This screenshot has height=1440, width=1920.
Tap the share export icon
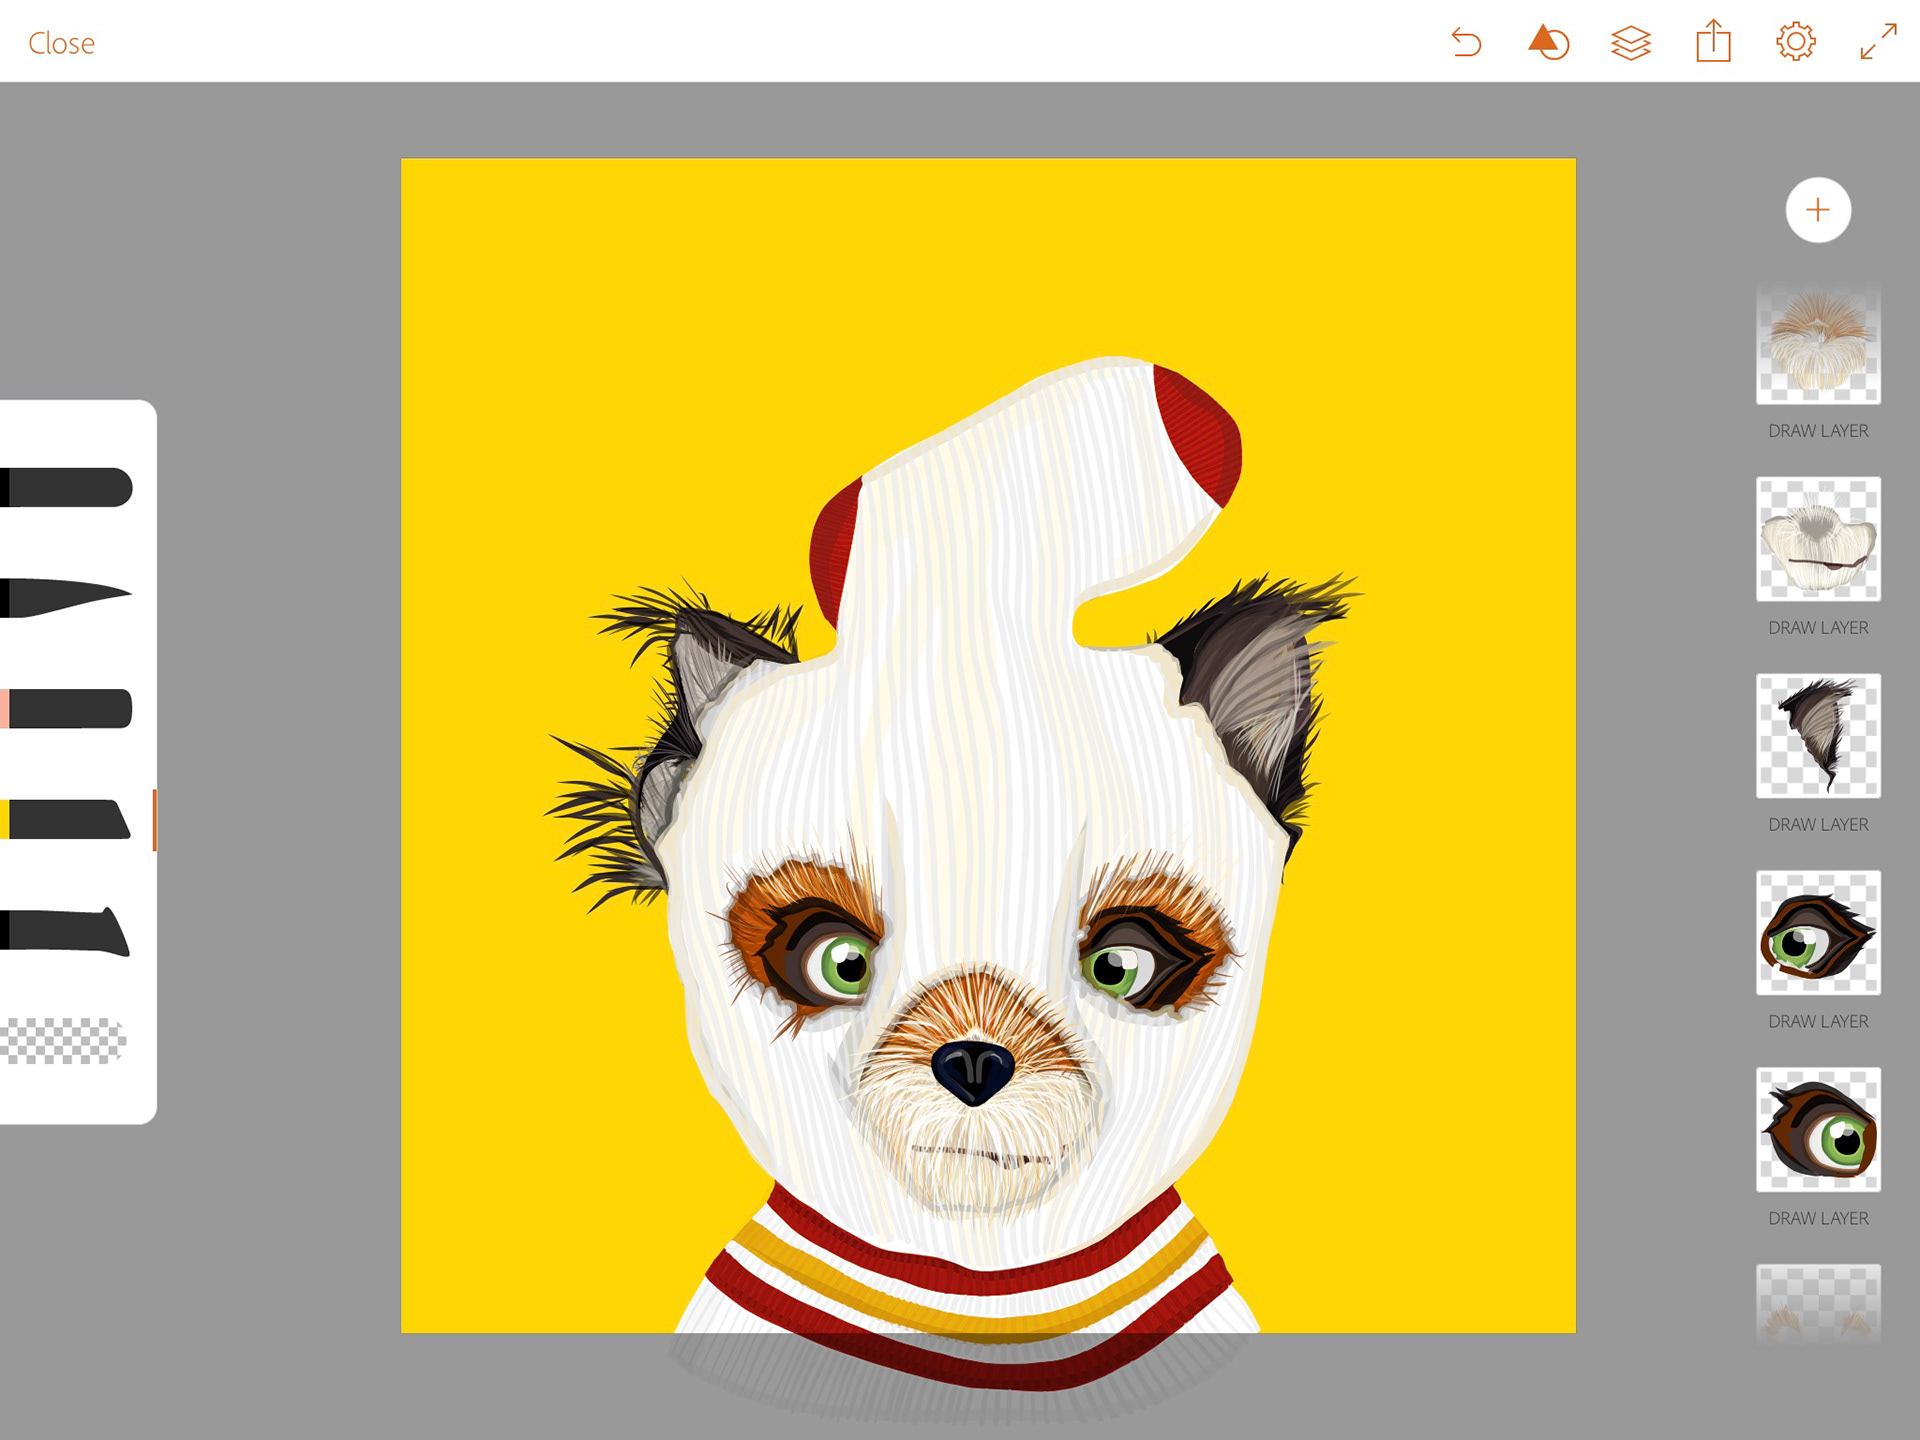pos(1713,42)
